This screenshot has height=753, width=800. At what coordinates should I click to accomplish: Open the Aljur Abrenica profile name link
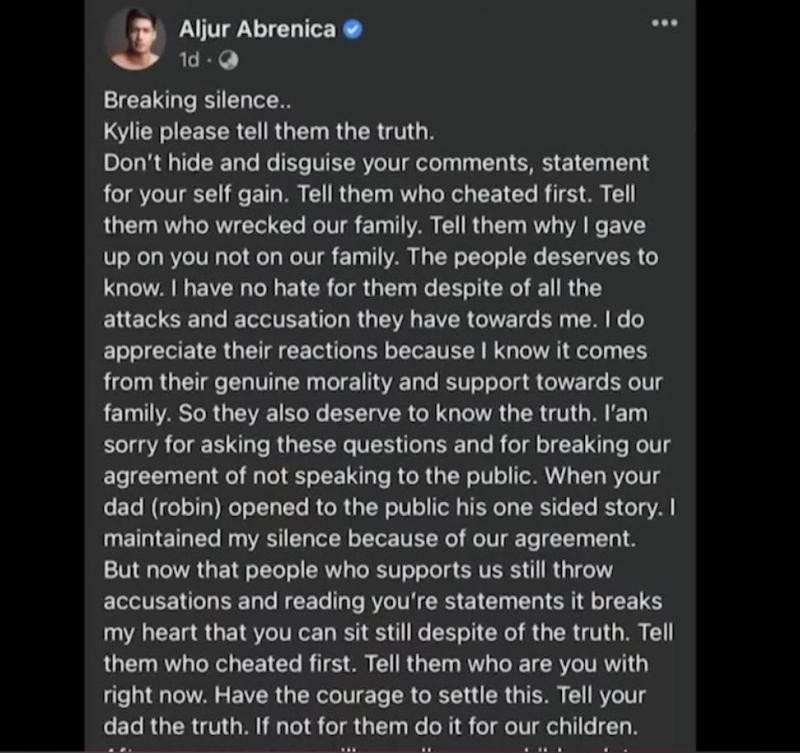tap(257, 29)
